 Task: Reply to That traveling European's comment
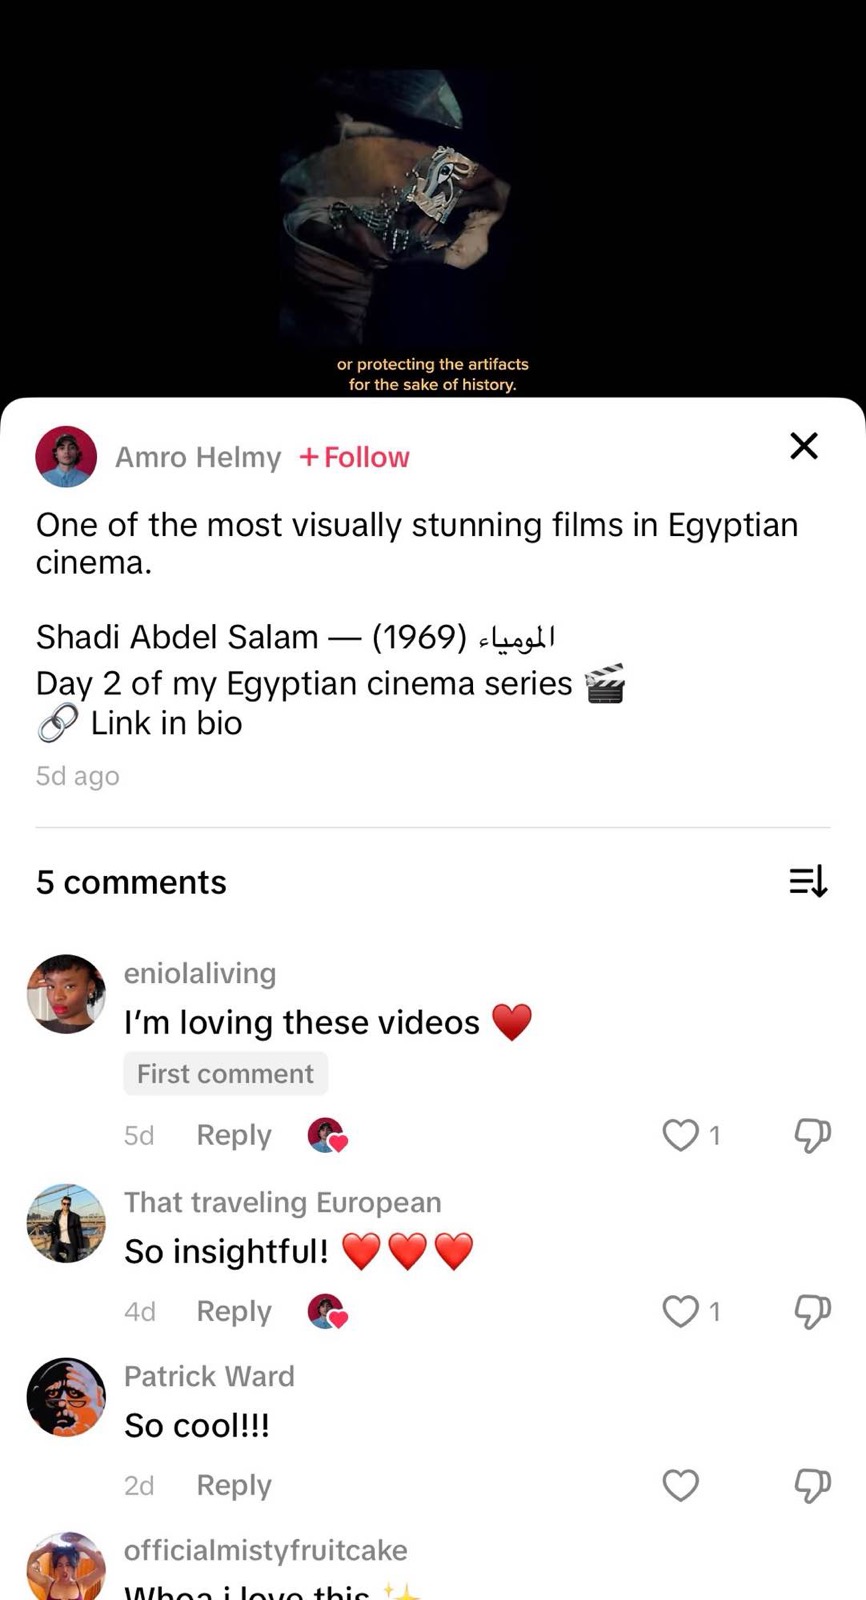[x=234, y=1311]
